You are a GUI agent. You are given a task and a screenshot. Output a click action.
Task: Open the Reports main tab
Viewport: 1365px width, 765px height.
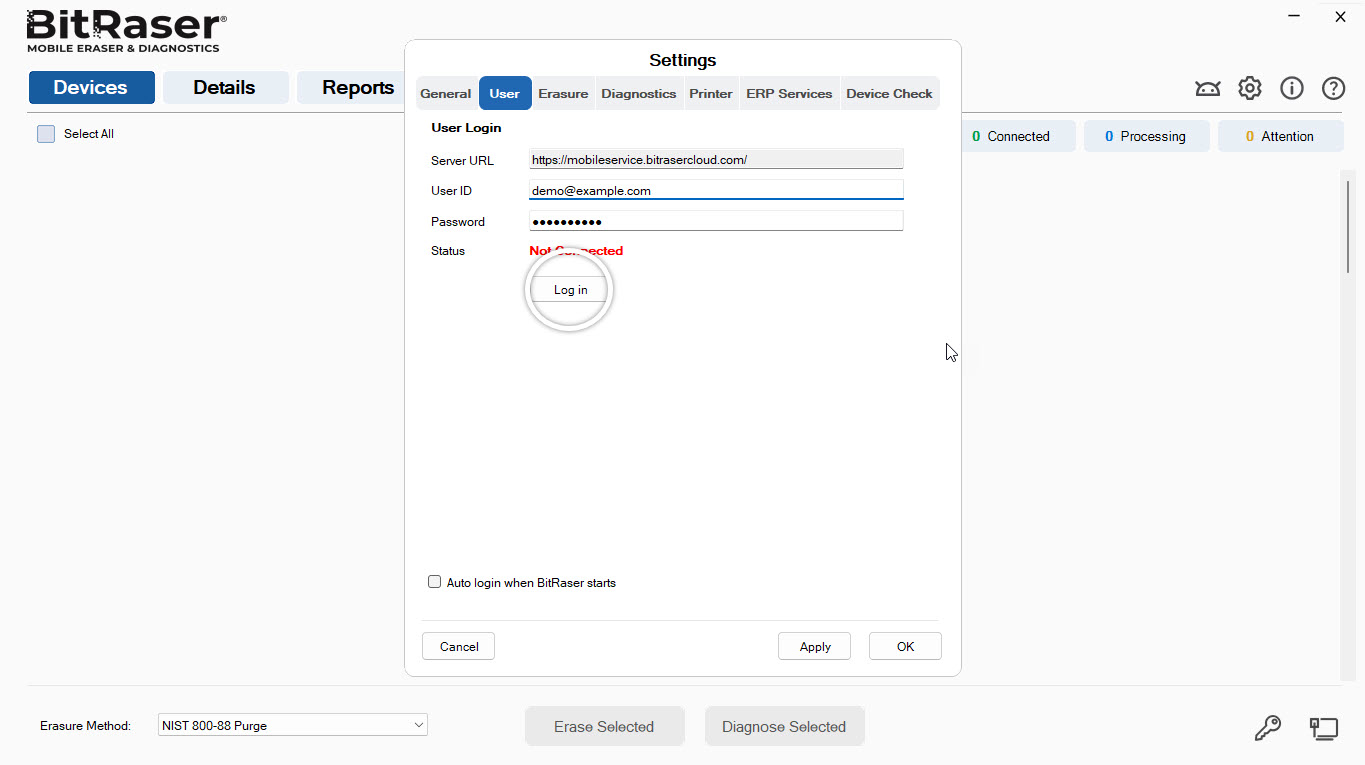(x=350, y=87)
